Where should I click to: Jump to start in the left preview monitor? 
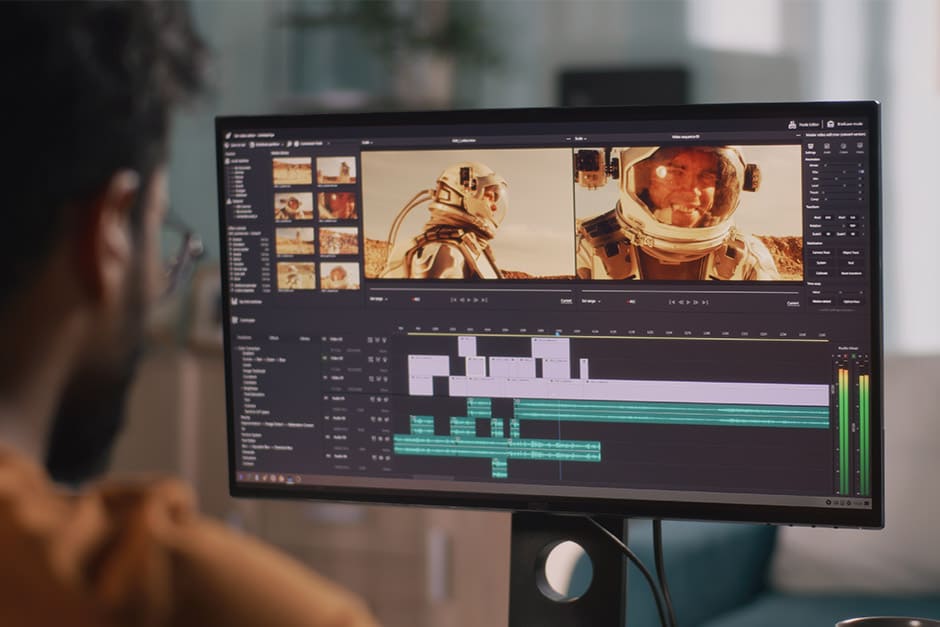[x=453, y=299]
